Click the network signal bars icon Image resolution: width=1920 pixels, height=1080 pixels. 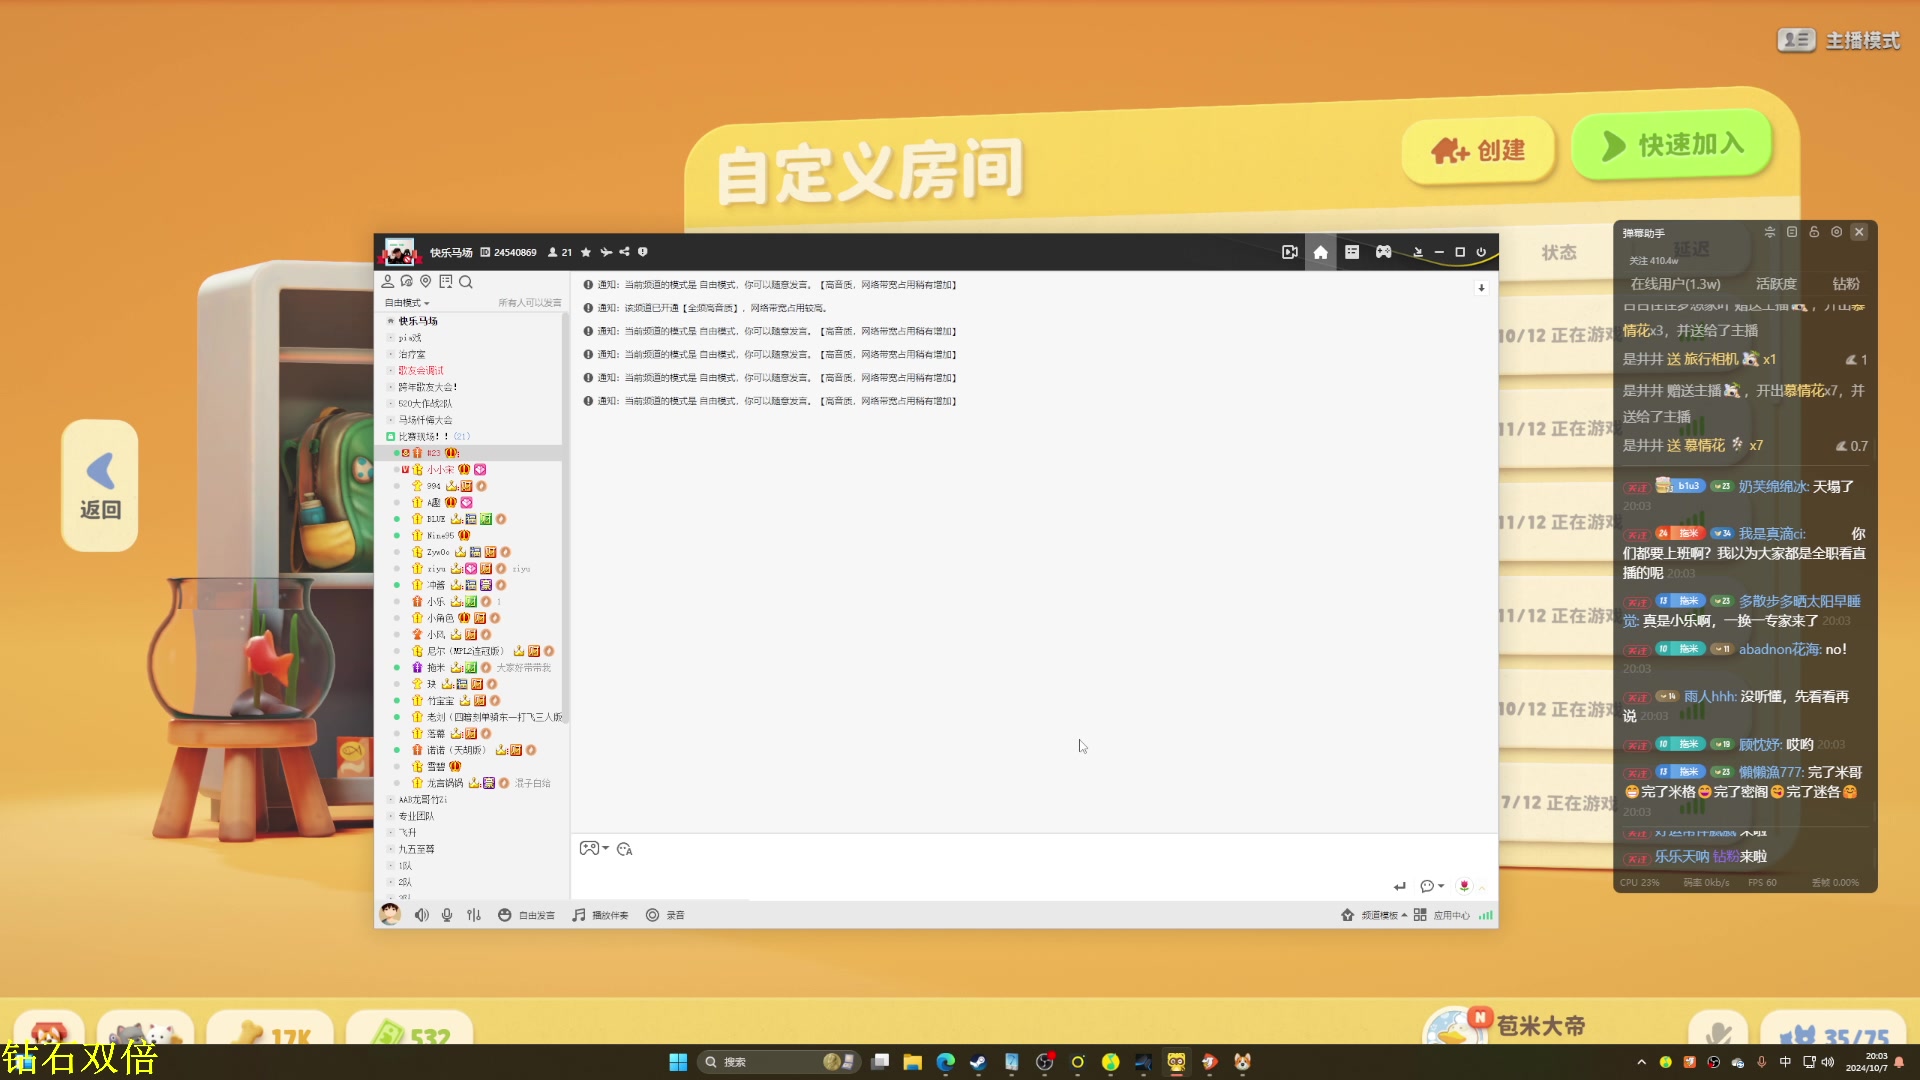tap(1486, 915)
